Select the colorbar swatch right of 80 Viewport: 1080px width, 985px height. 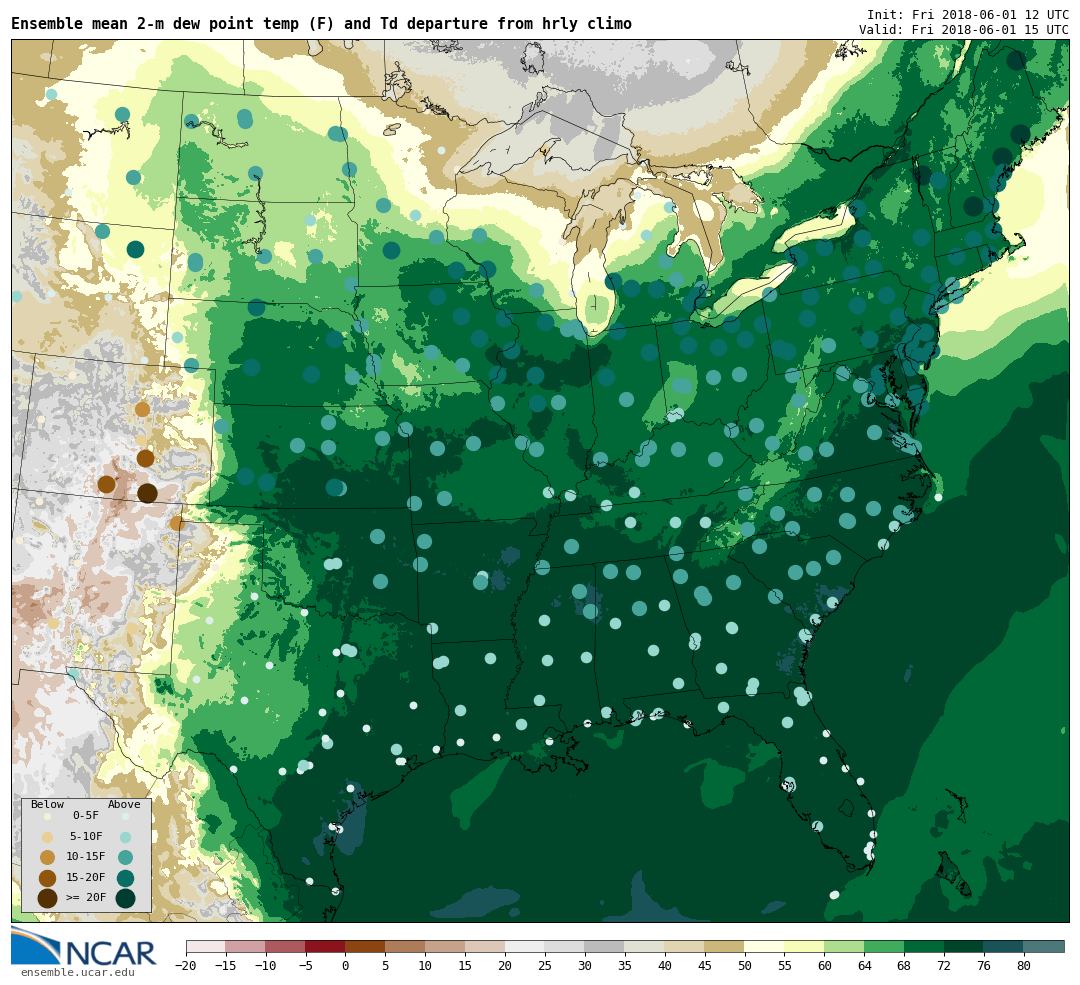tap(1043, 946)
